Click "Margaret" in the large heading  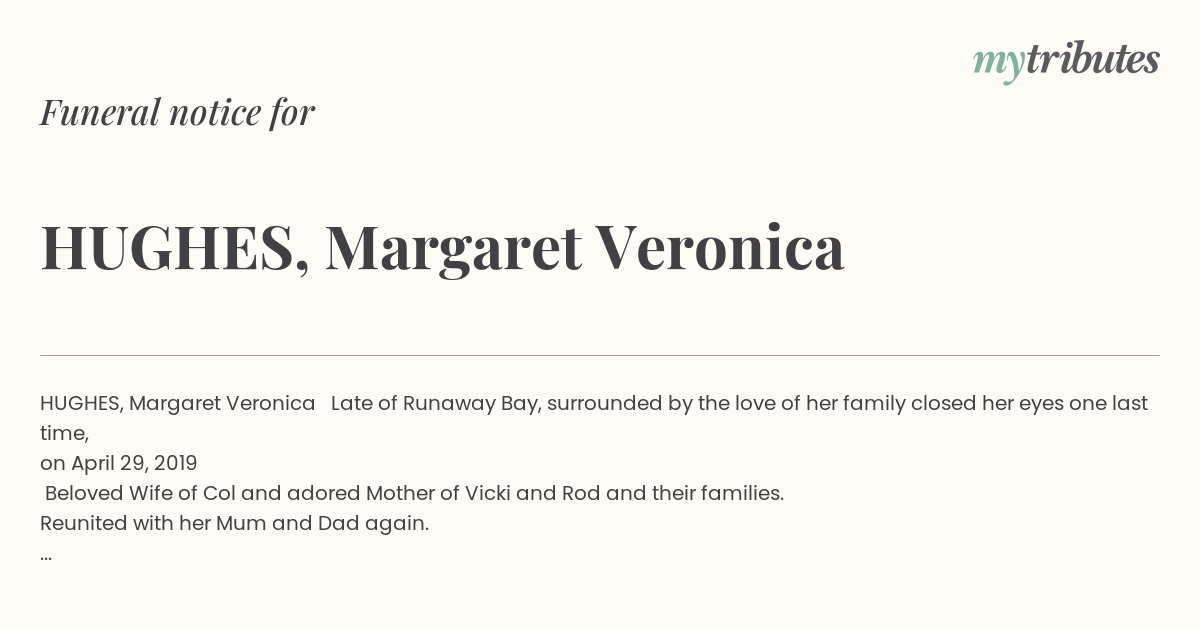(453, 250)
